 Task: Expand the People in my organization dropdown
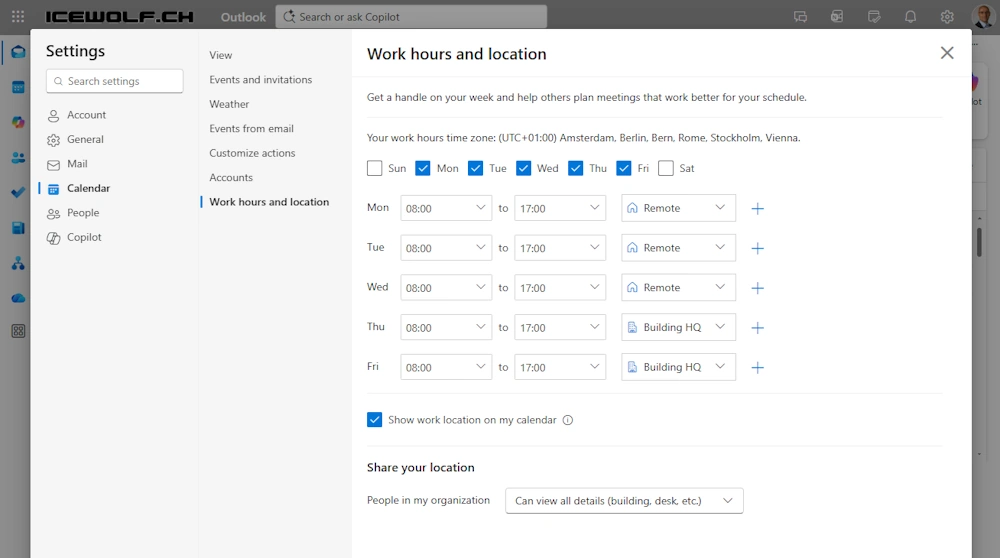tap(624, 500)
